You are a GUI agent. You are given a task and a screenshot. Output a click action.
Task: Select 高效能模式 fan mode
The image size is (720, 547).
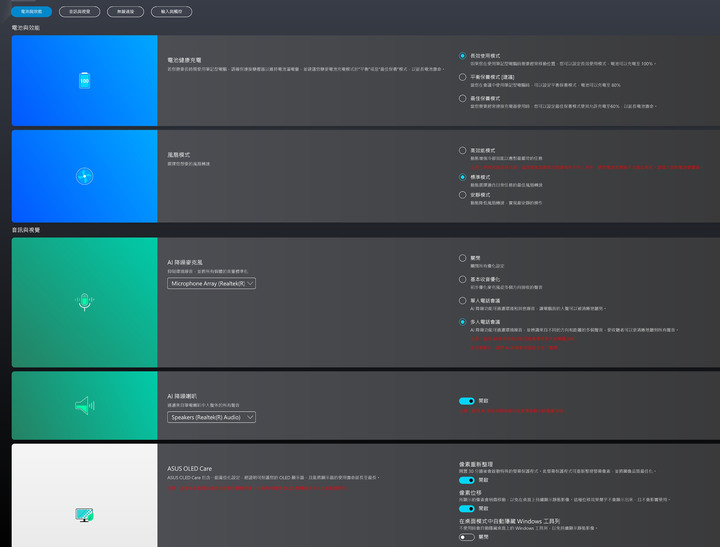(x=462, y=150)
